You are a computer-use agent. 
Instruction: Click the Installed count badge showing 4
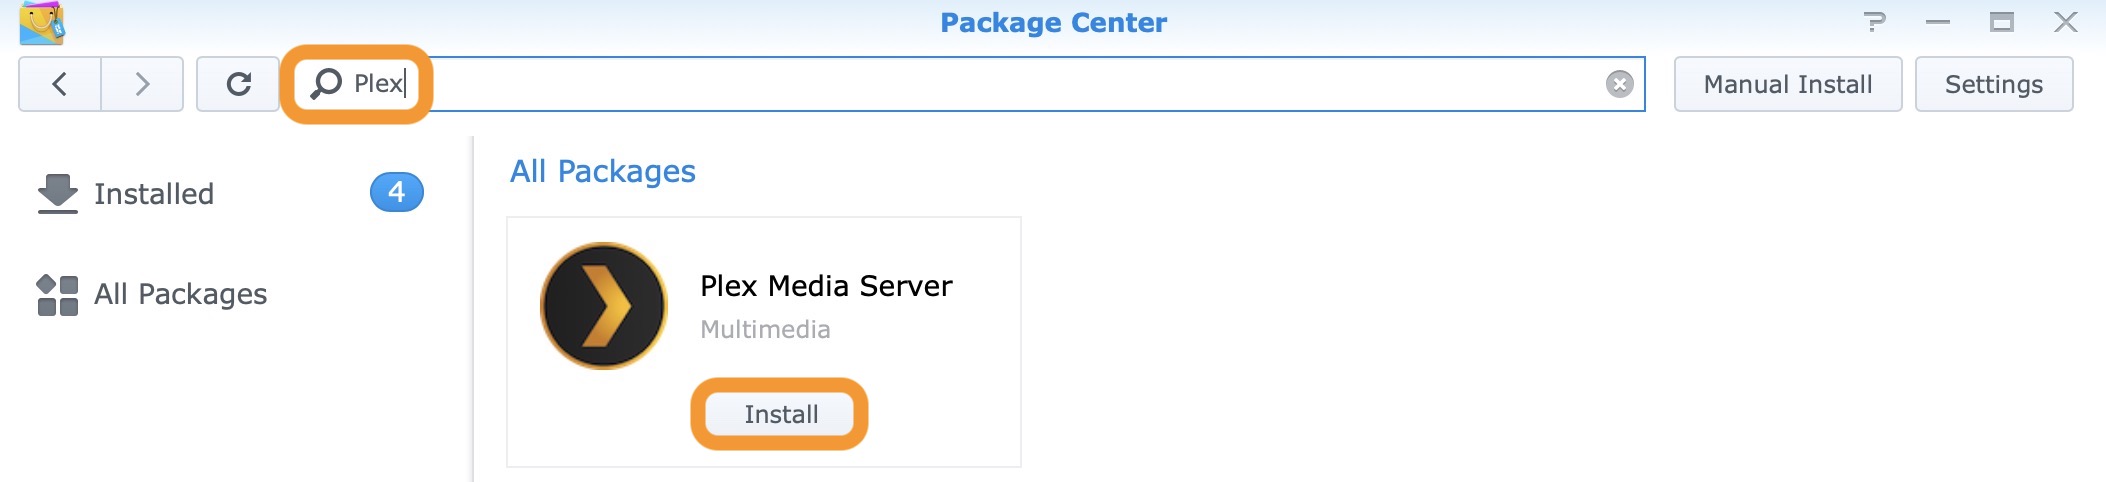click(x=396, y=192)
